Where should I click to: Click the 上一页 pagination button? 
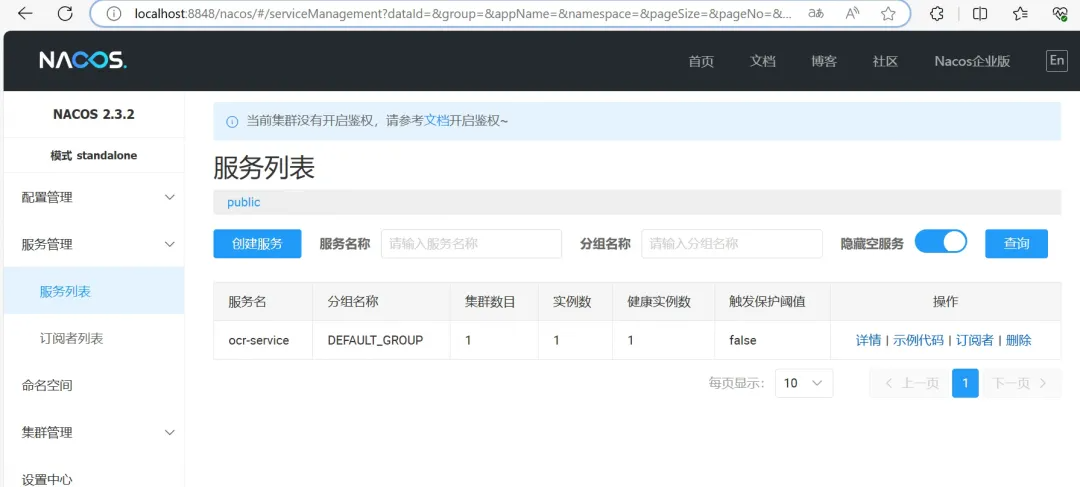910,383
